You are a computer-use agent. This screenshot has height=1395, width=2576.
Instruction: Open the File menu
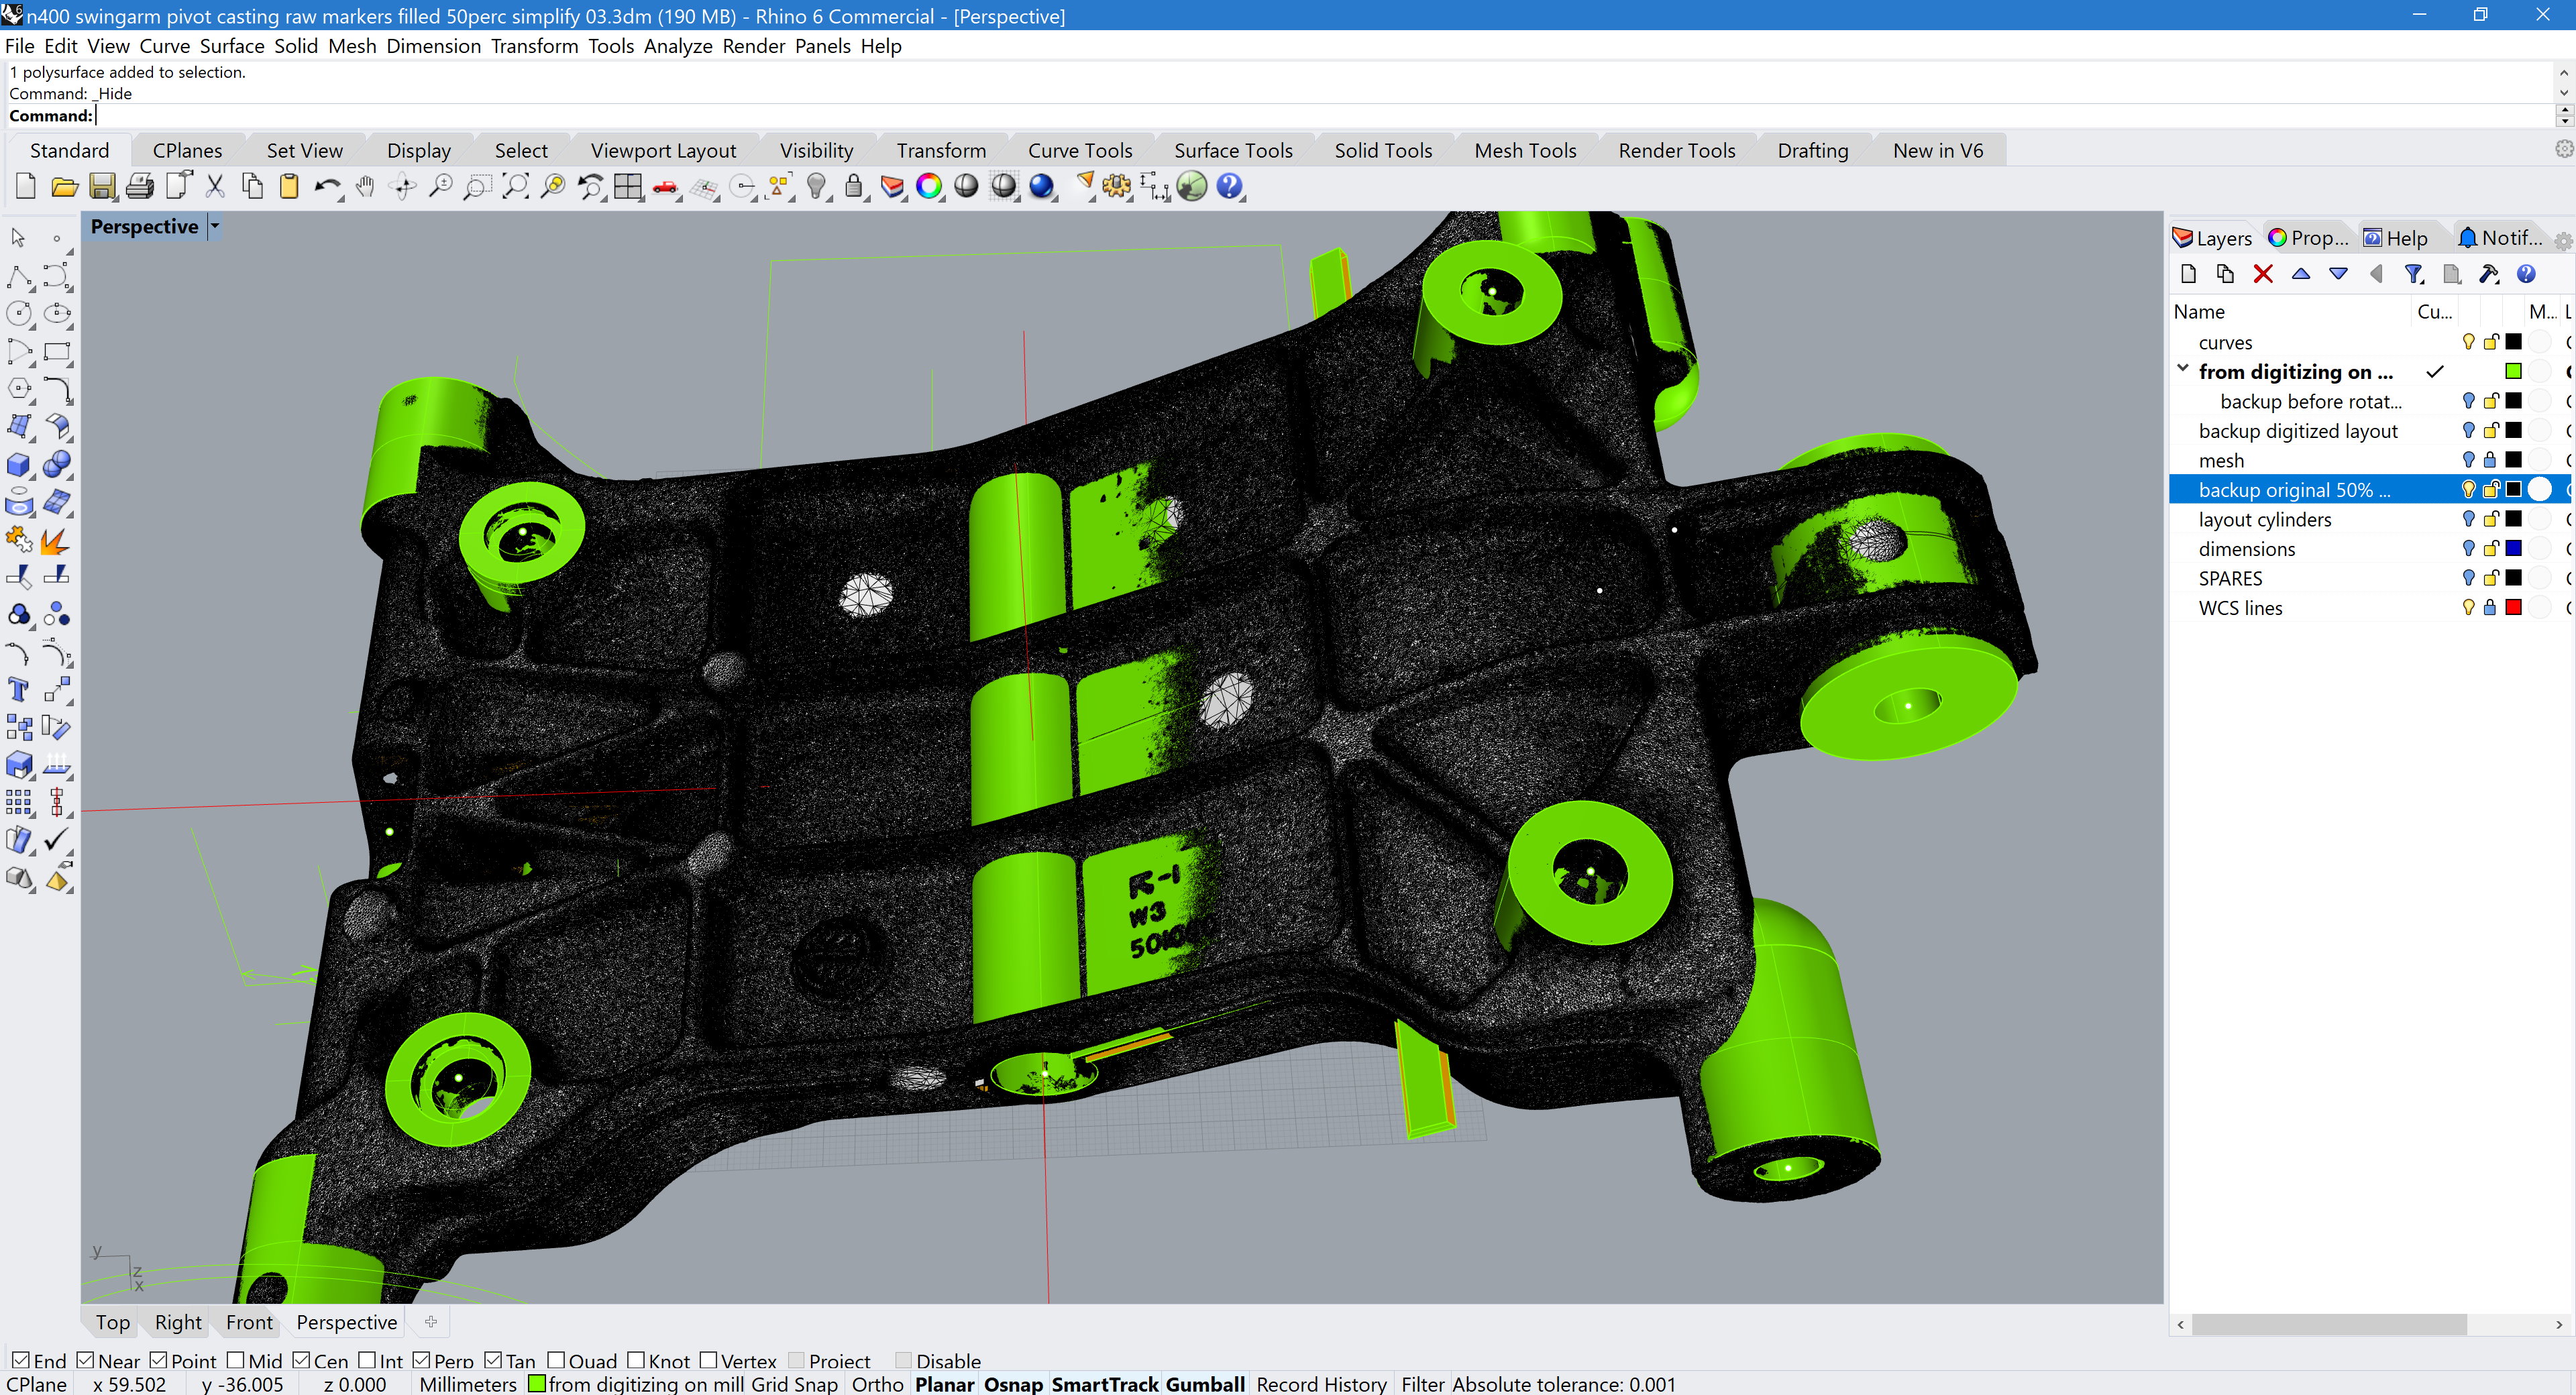click(x=20, y=46)
